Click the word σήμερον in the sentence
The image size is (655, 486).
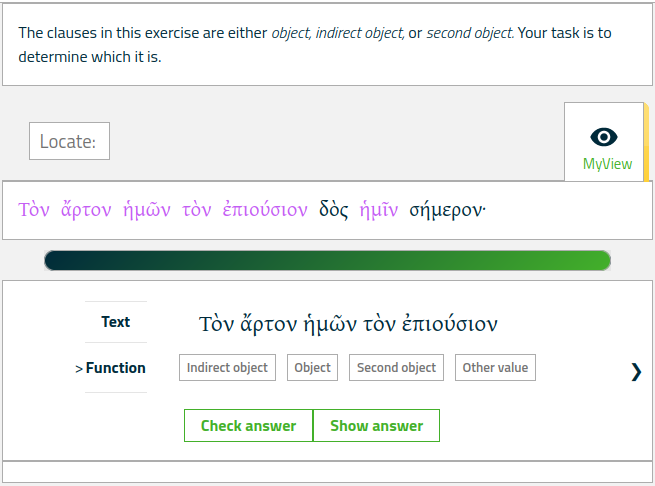coord(447,210)
